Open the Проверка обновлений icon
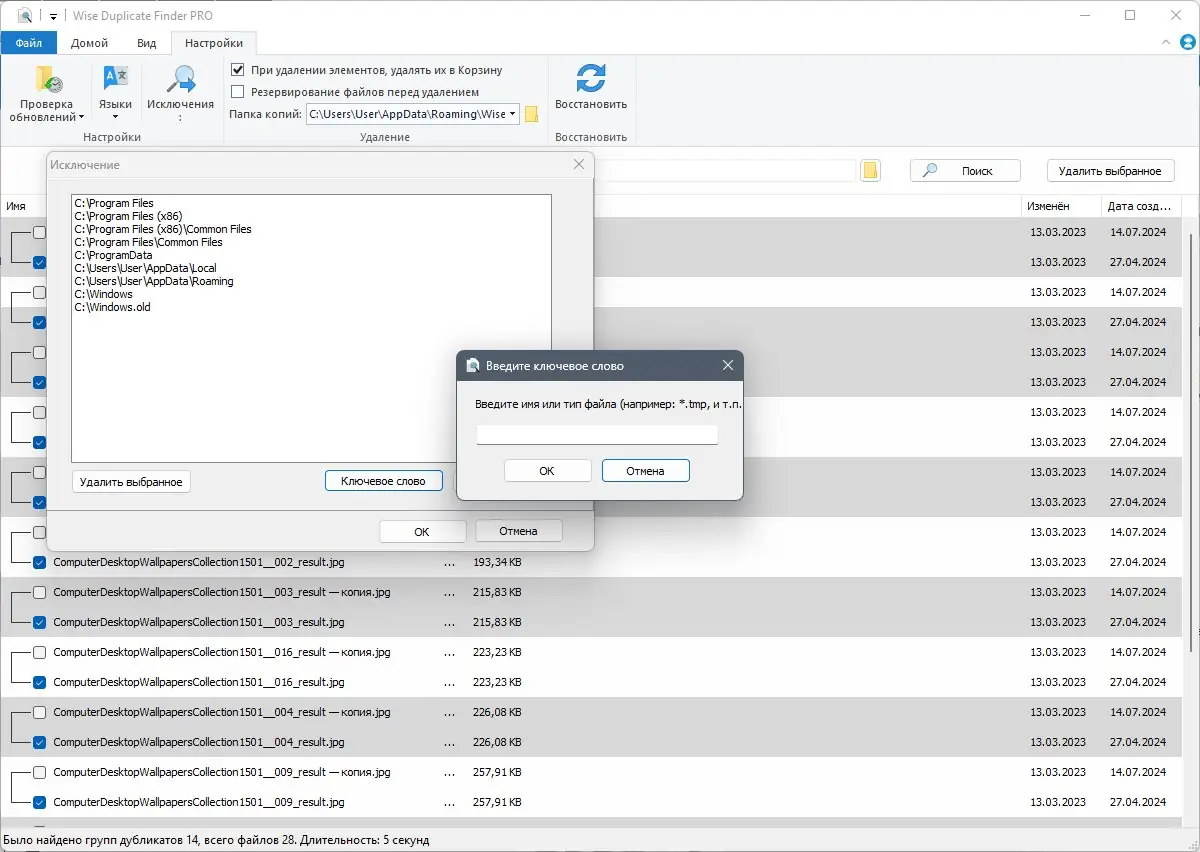Viewport: 1200px width, 852px height. point(48,79)
